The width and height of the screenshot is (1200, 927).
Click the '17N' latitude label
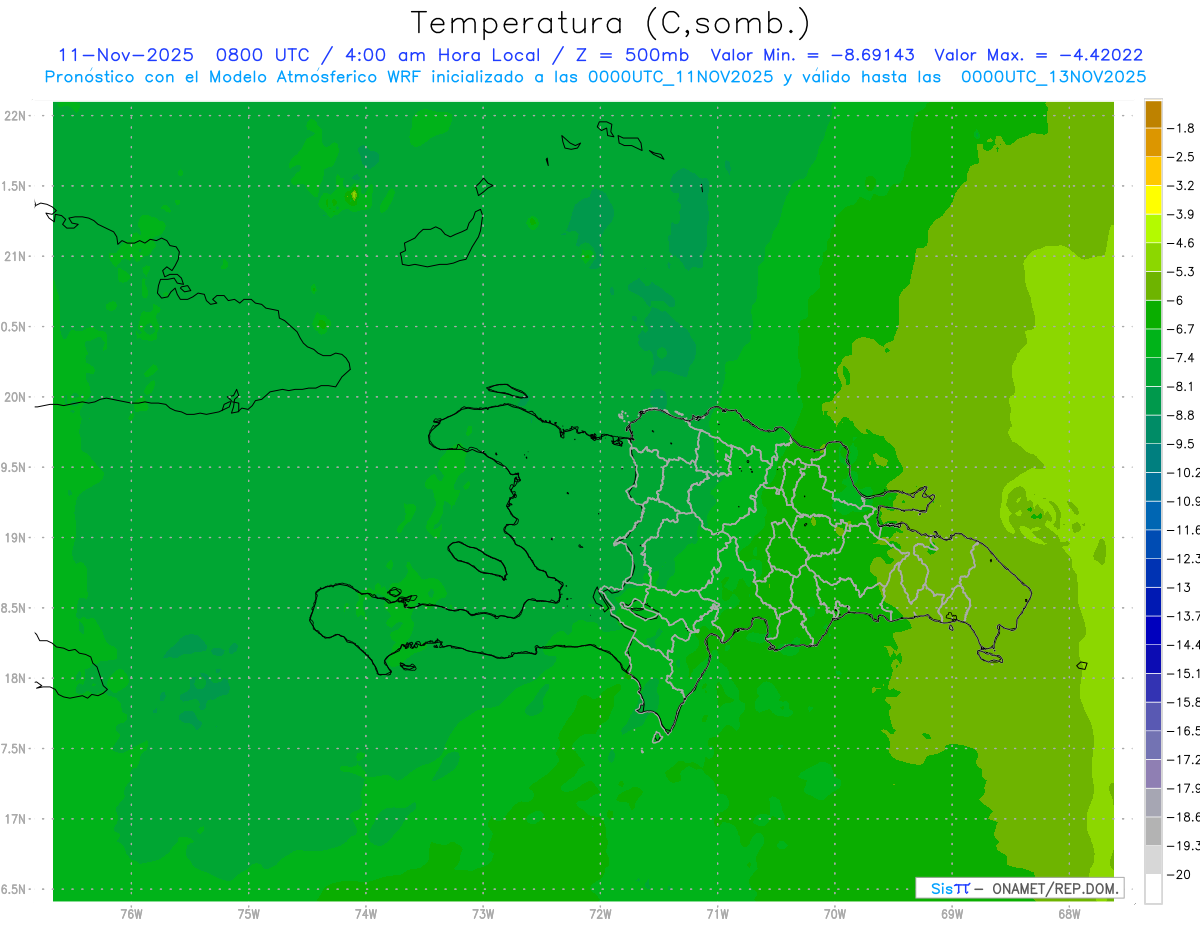[x=17, y=819]
